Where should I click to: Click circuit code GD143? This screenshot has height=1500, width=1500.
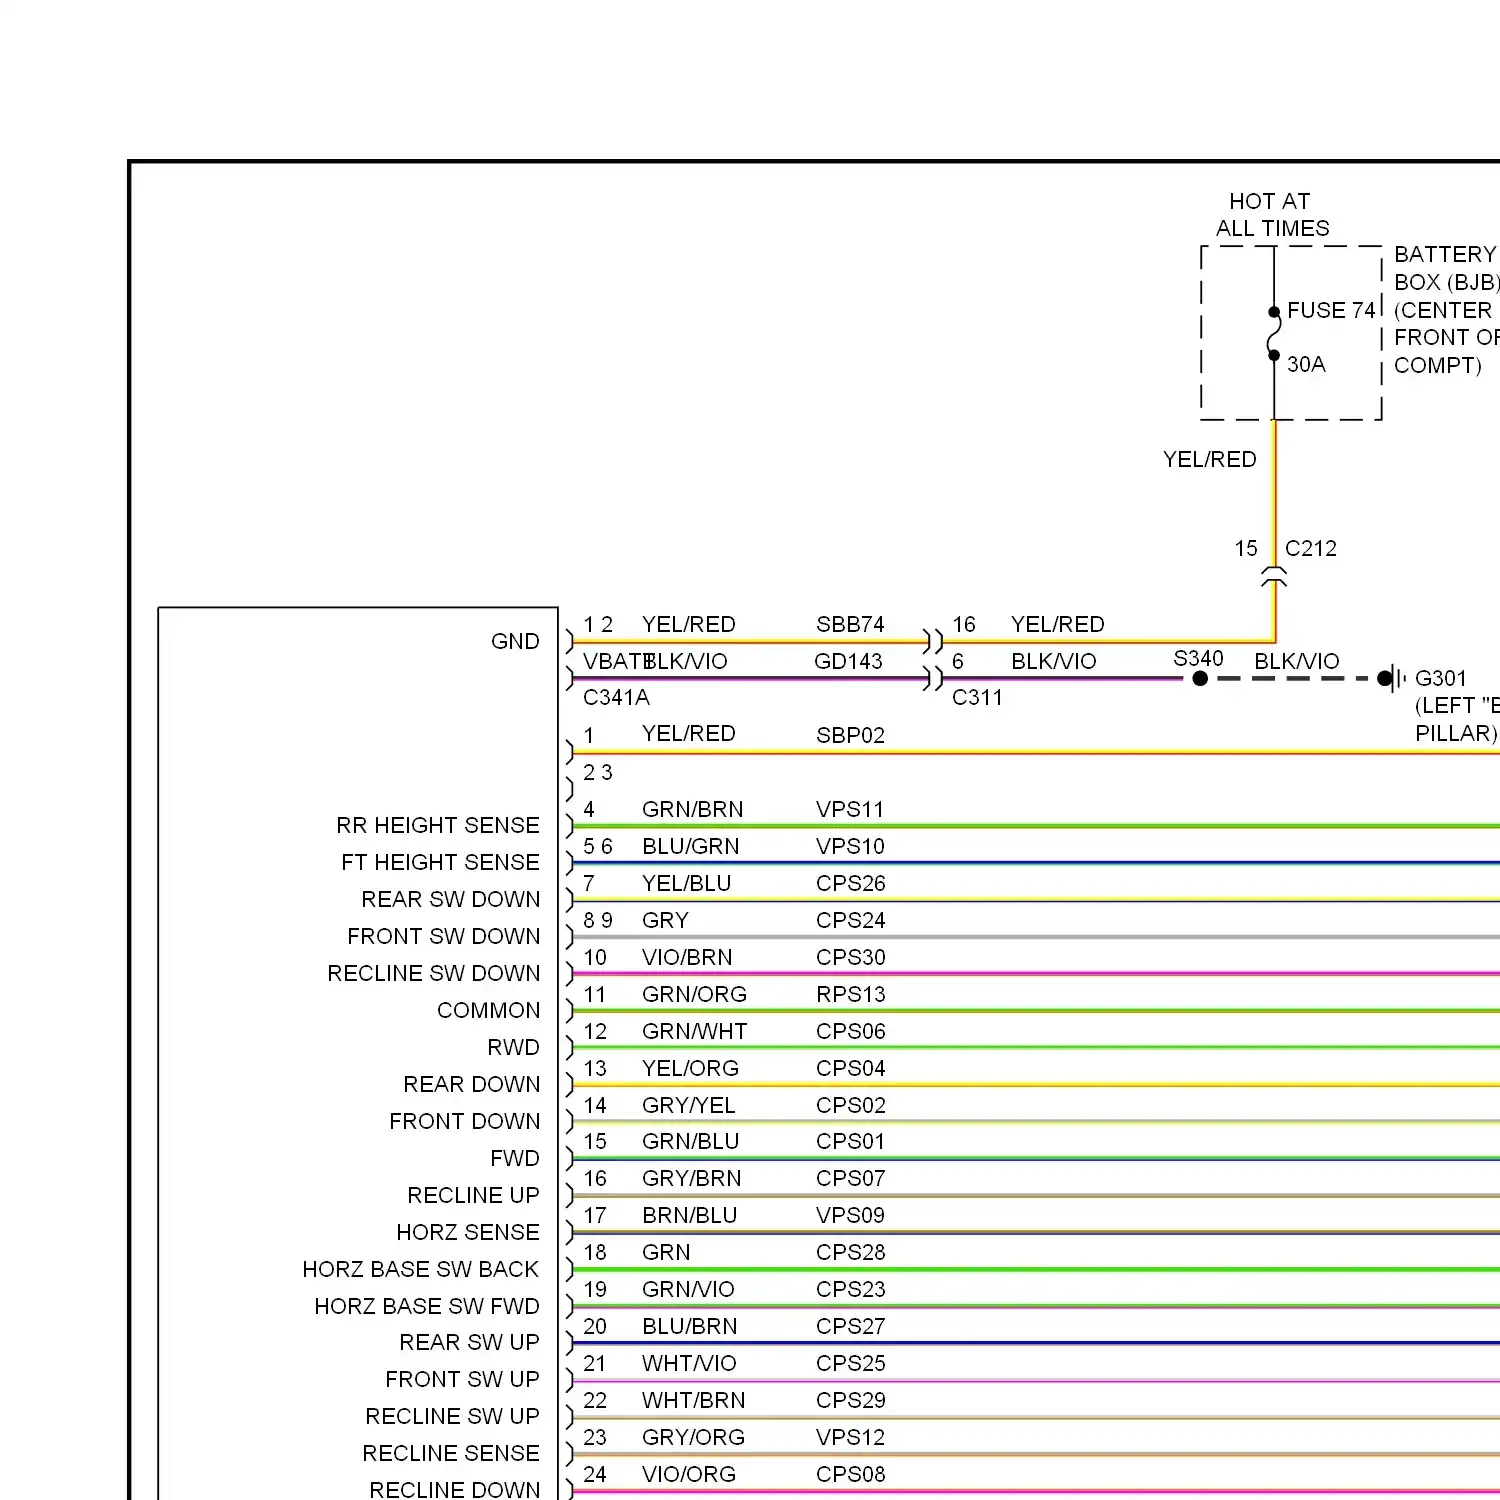848,661
